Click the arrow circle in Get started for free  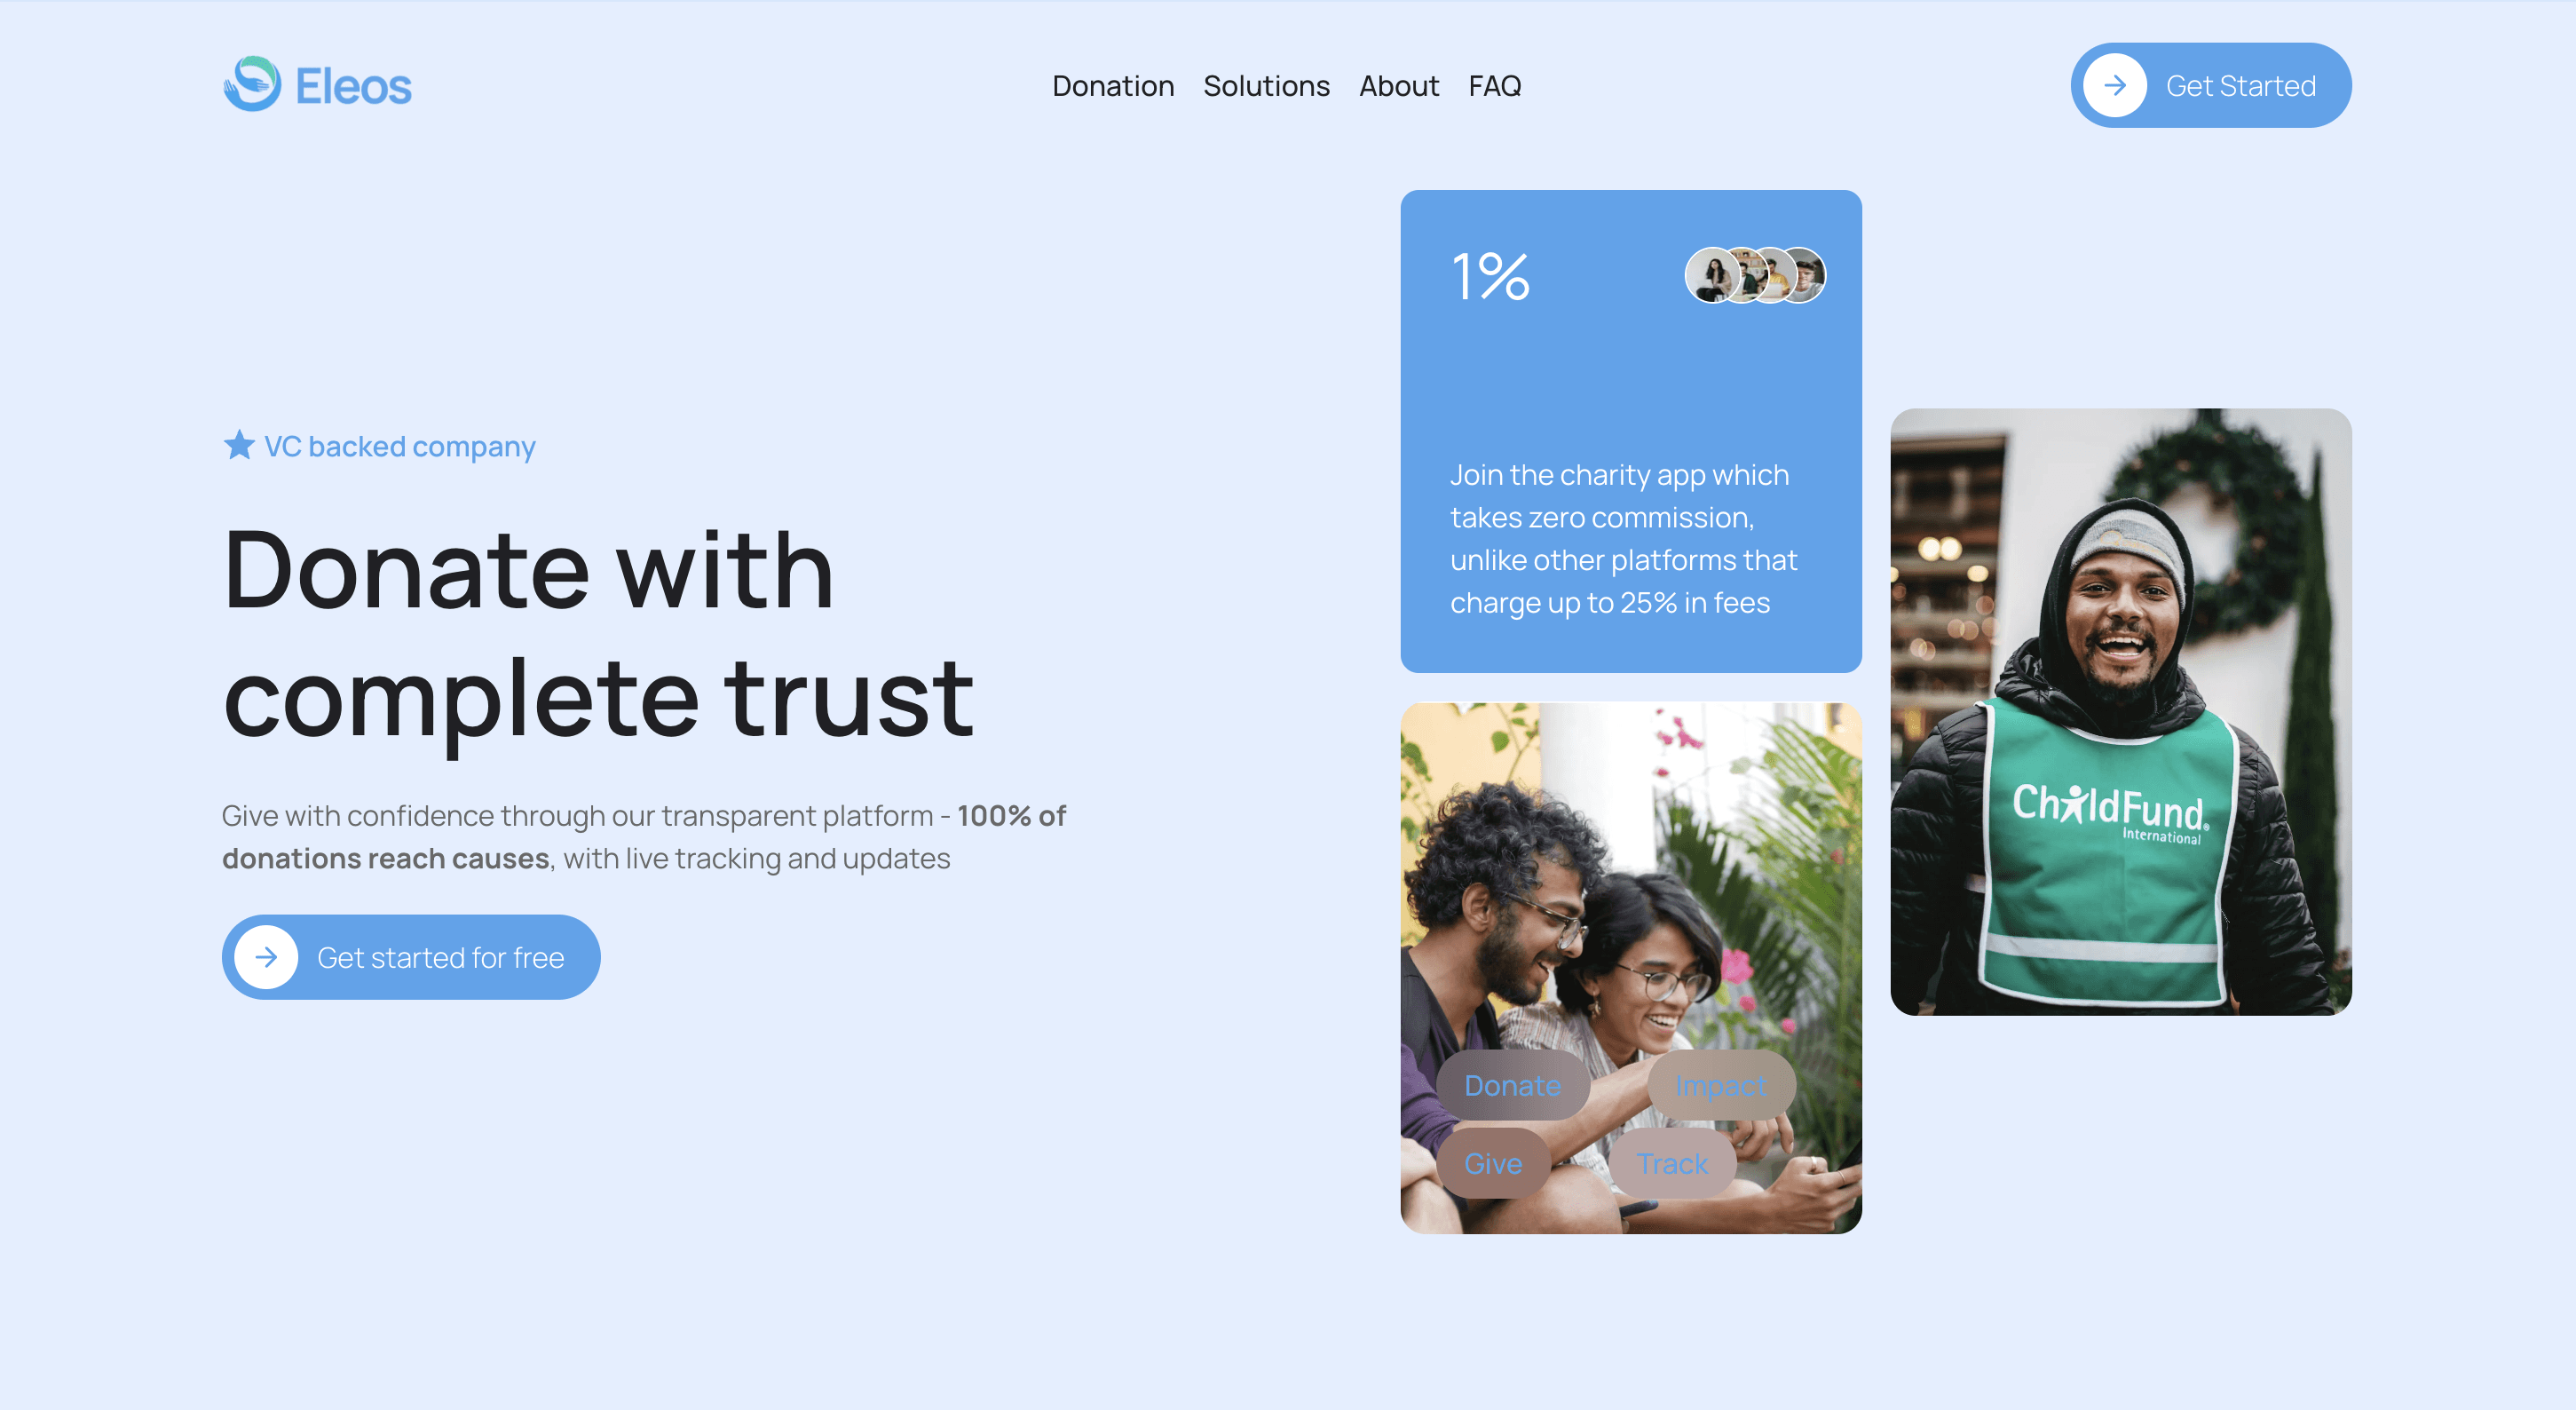266,957
